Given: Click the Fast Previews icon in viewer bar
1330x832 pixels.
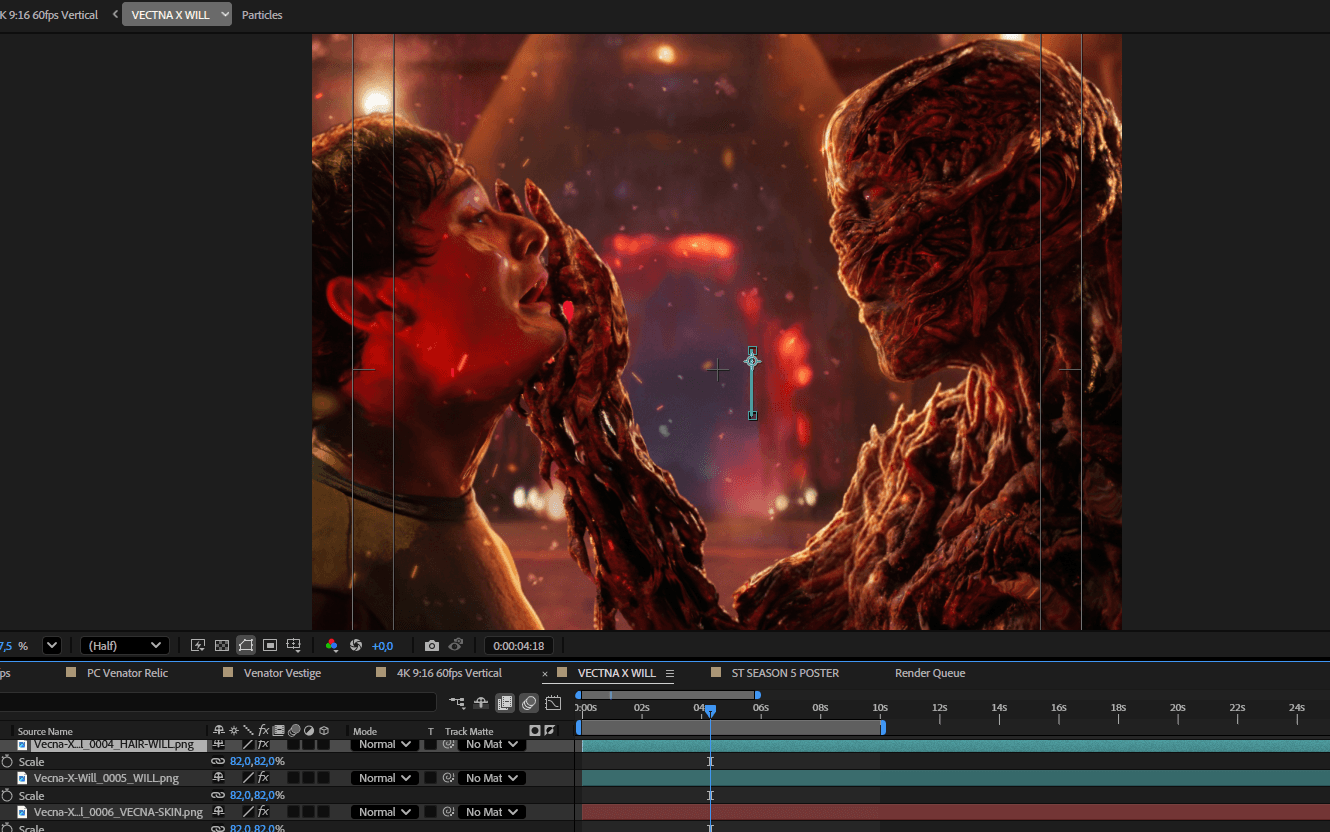Looking at the screenshot, I should (x=198, y=646).
